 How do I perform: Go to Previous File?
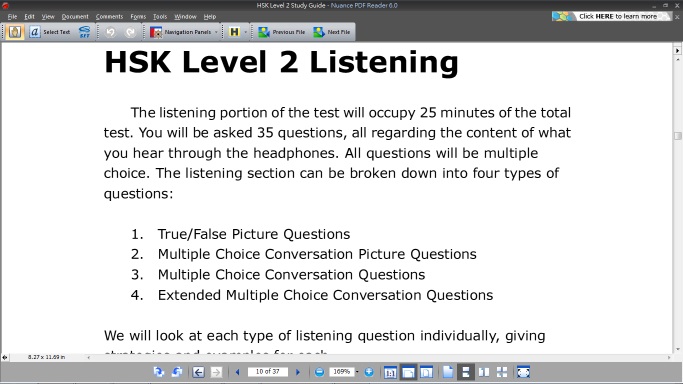click(x=281, y=32)
